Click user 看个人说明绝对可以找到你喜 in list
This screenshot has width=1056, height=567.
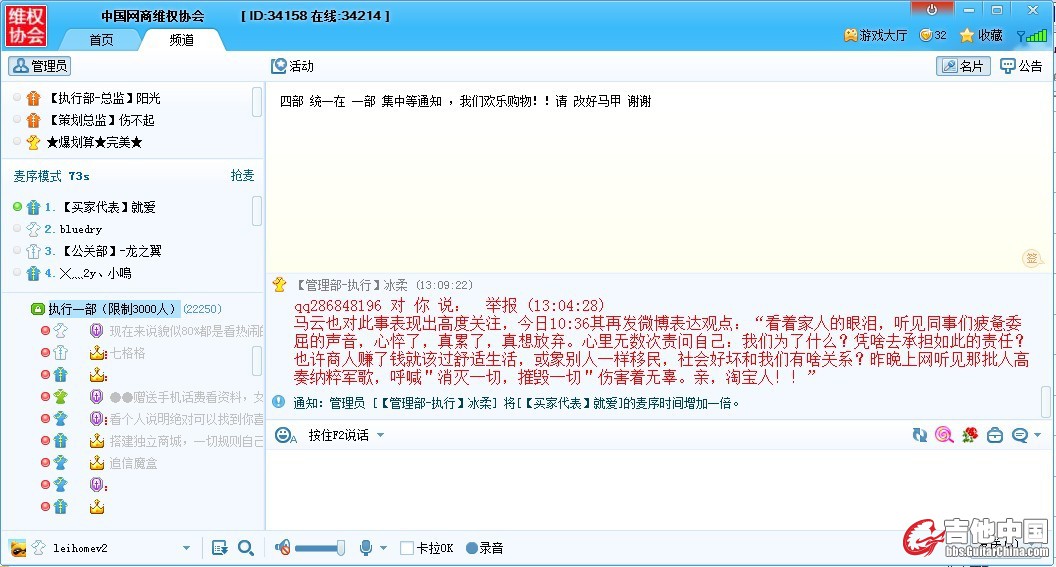(186, 419)
